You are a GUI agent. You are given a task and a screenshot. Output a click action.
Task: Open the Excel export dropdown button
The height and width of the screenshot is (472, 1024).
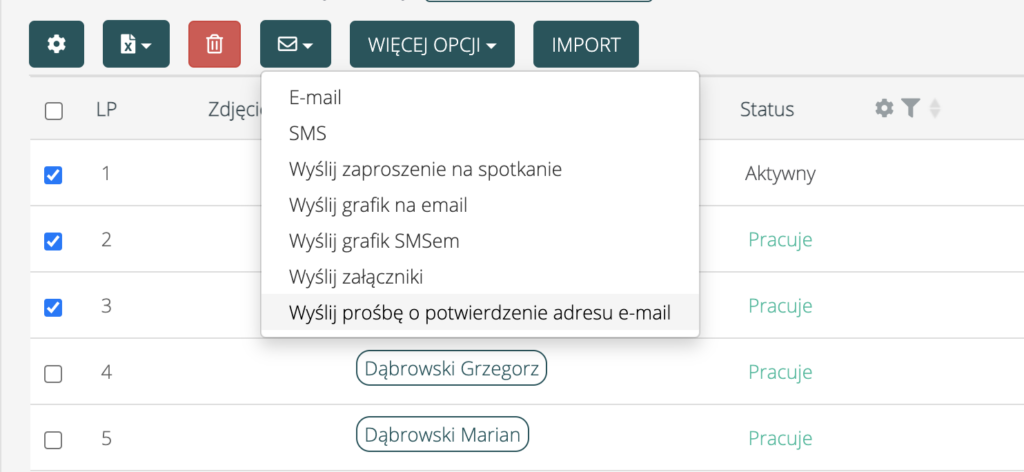[135, 45]
